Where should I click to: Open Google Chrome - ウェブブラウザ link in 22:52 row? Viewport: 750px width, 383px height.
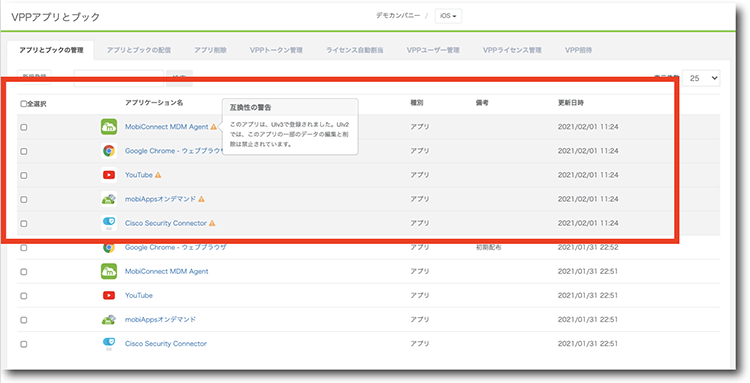click(x=176, y=248)
